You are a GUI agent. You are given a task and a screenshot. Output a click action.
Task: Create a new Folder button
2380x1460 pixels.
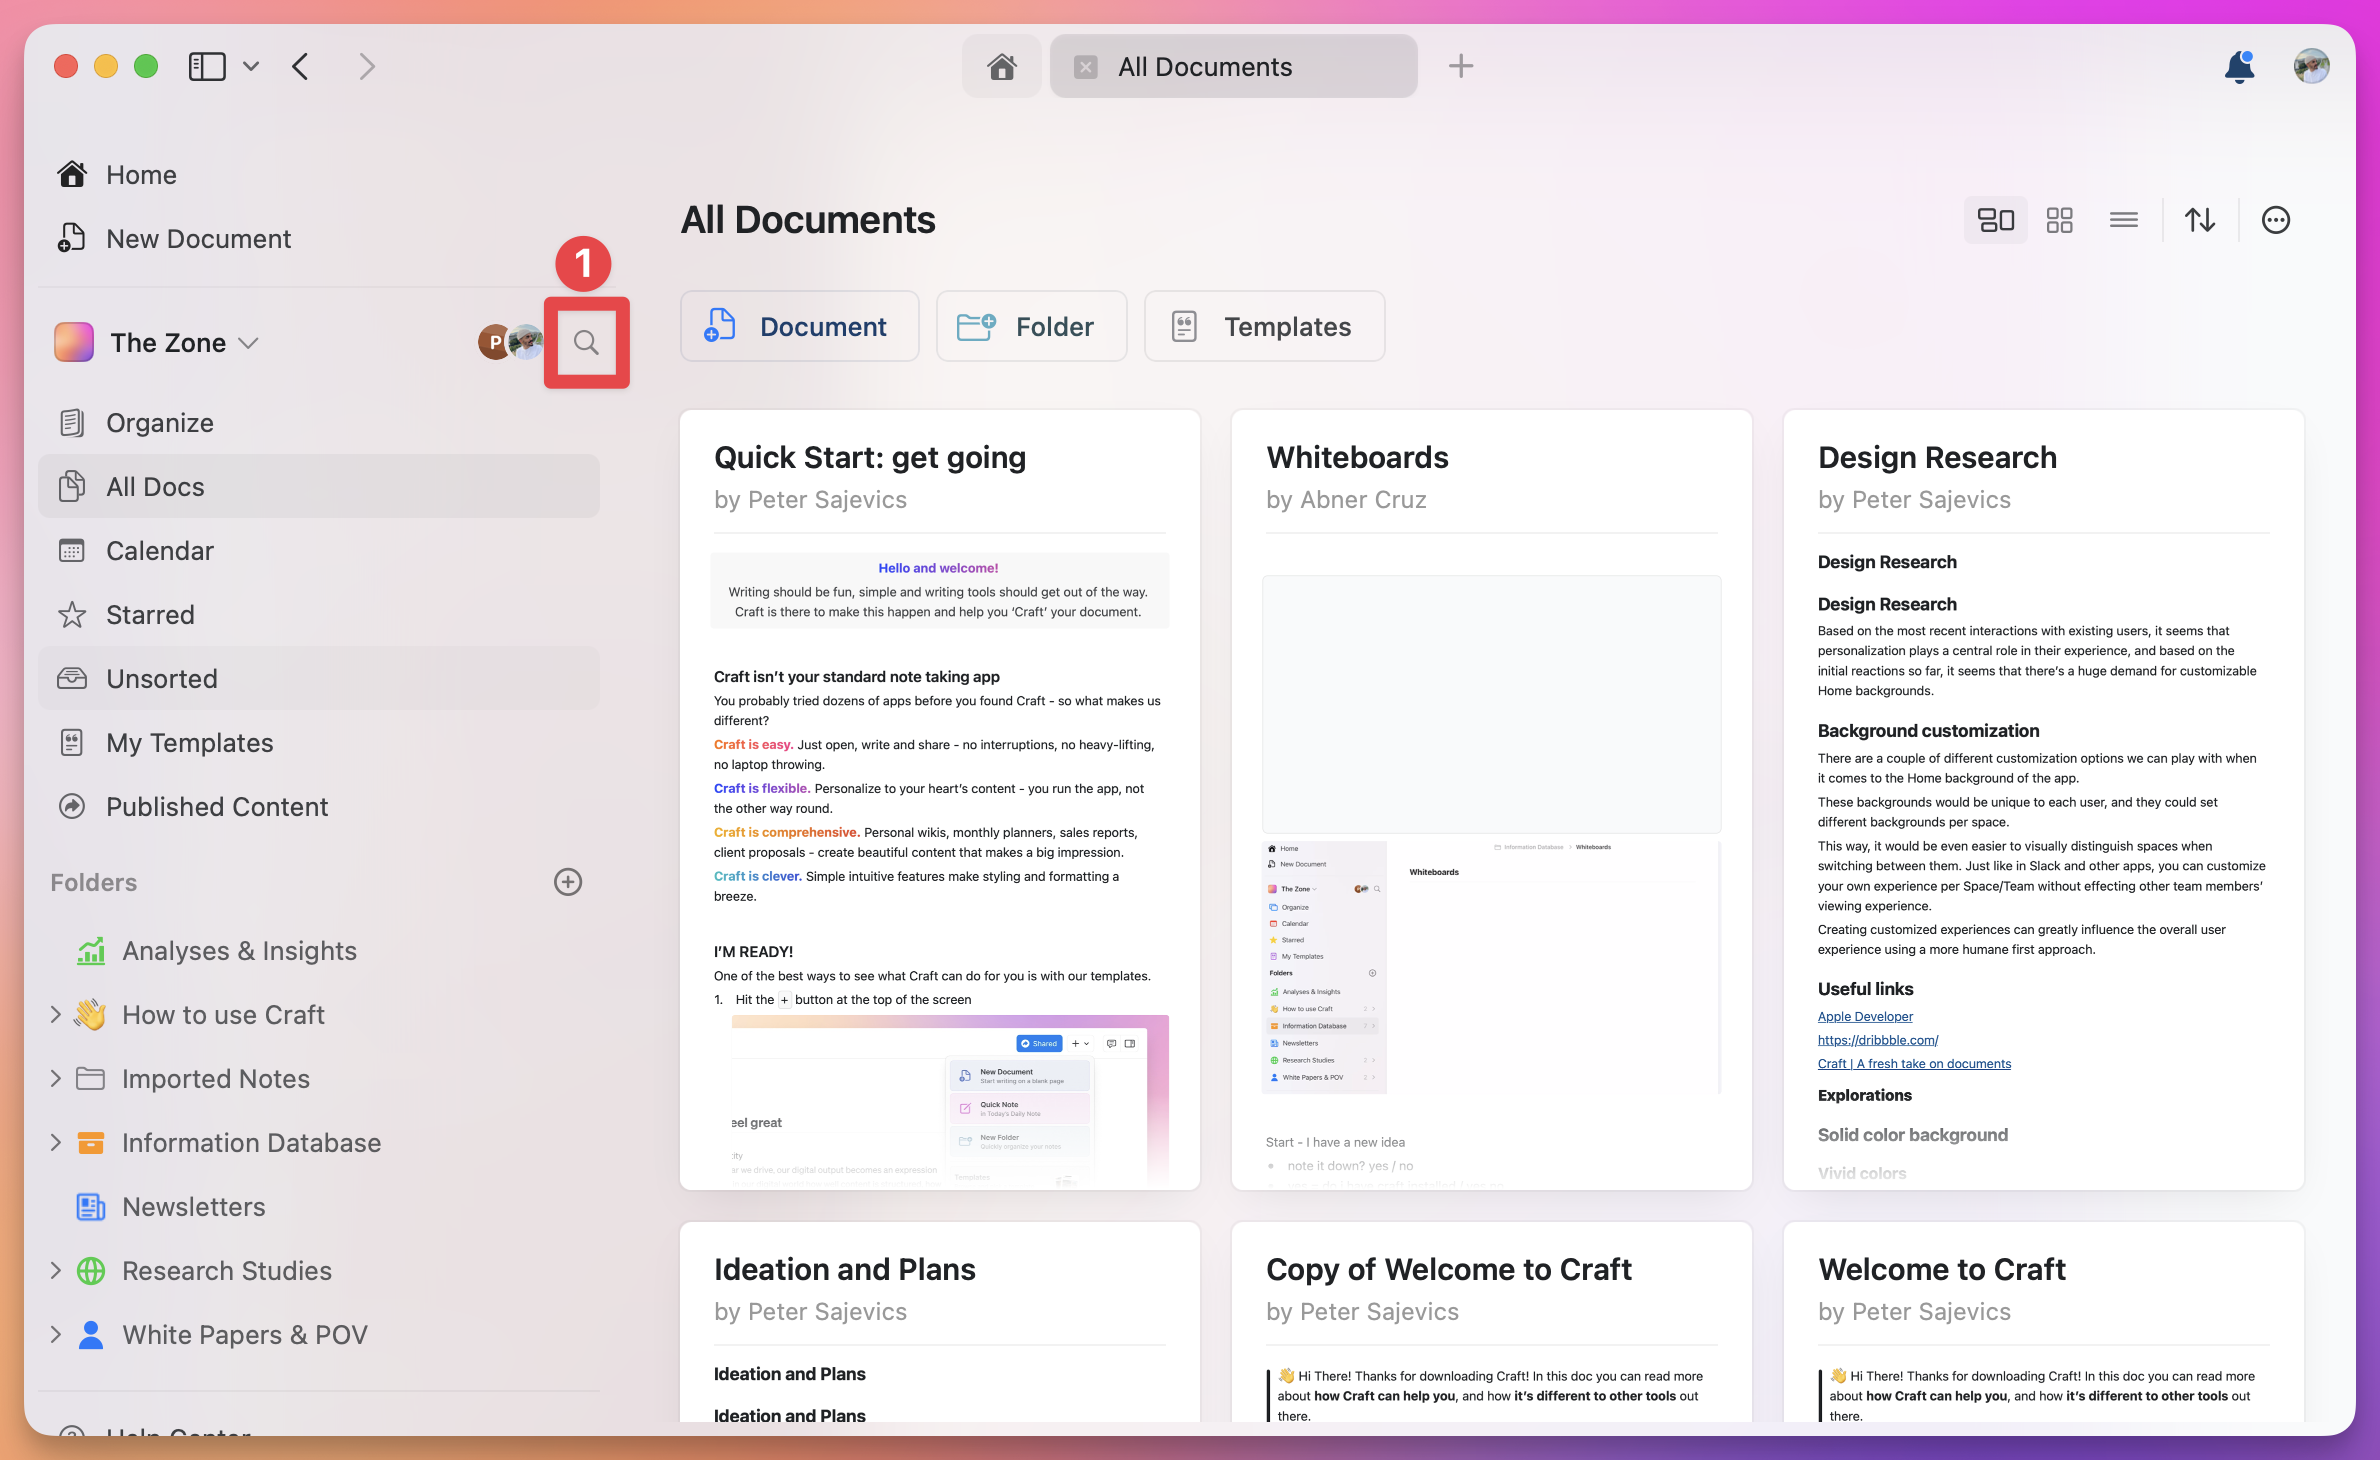click(x=1031, y=326)
